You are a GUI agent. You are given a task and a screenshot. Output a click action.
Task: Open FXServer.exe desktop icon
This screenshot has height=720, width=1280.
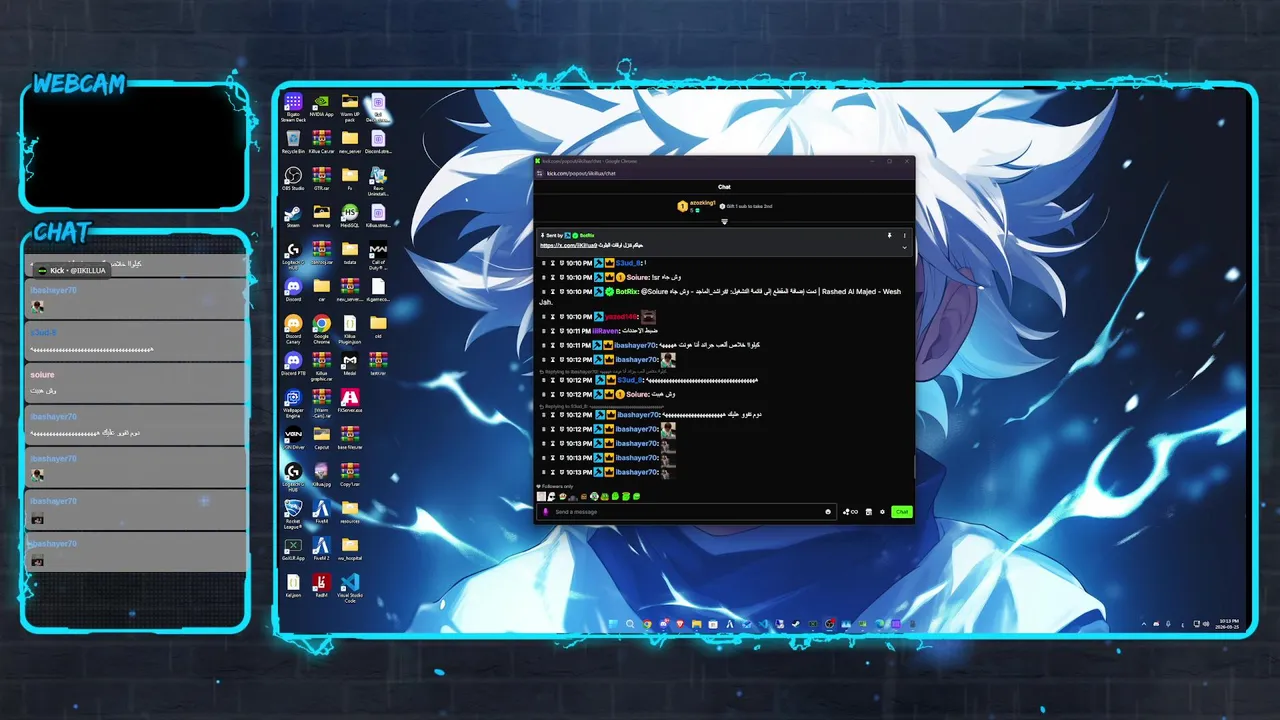[x=350, y=401]
